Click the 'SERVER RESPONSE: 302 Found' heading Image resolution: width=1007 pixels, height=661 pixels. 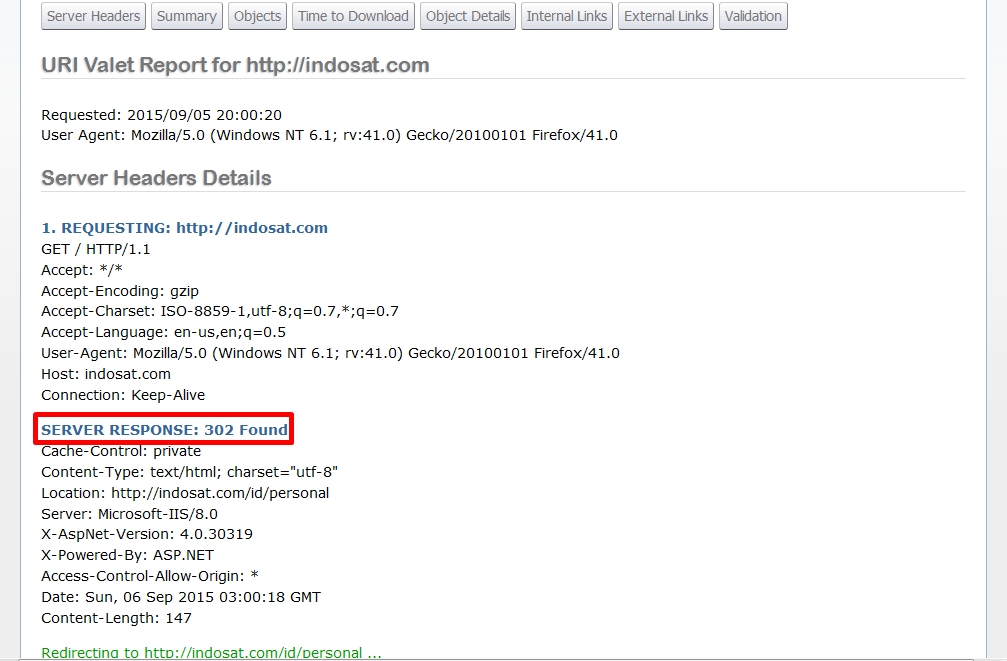pyautogui.click(x=164, y=430)
